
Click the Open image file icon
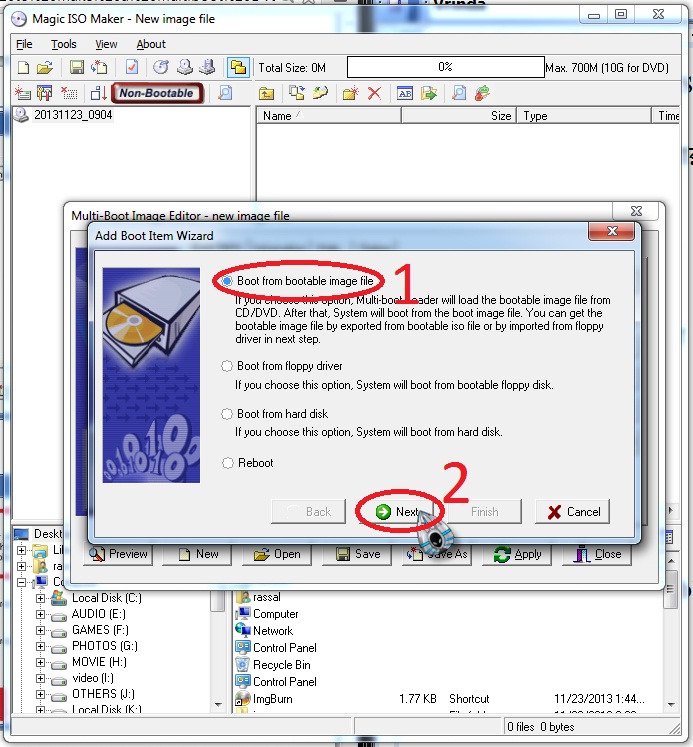pos(45,67)
